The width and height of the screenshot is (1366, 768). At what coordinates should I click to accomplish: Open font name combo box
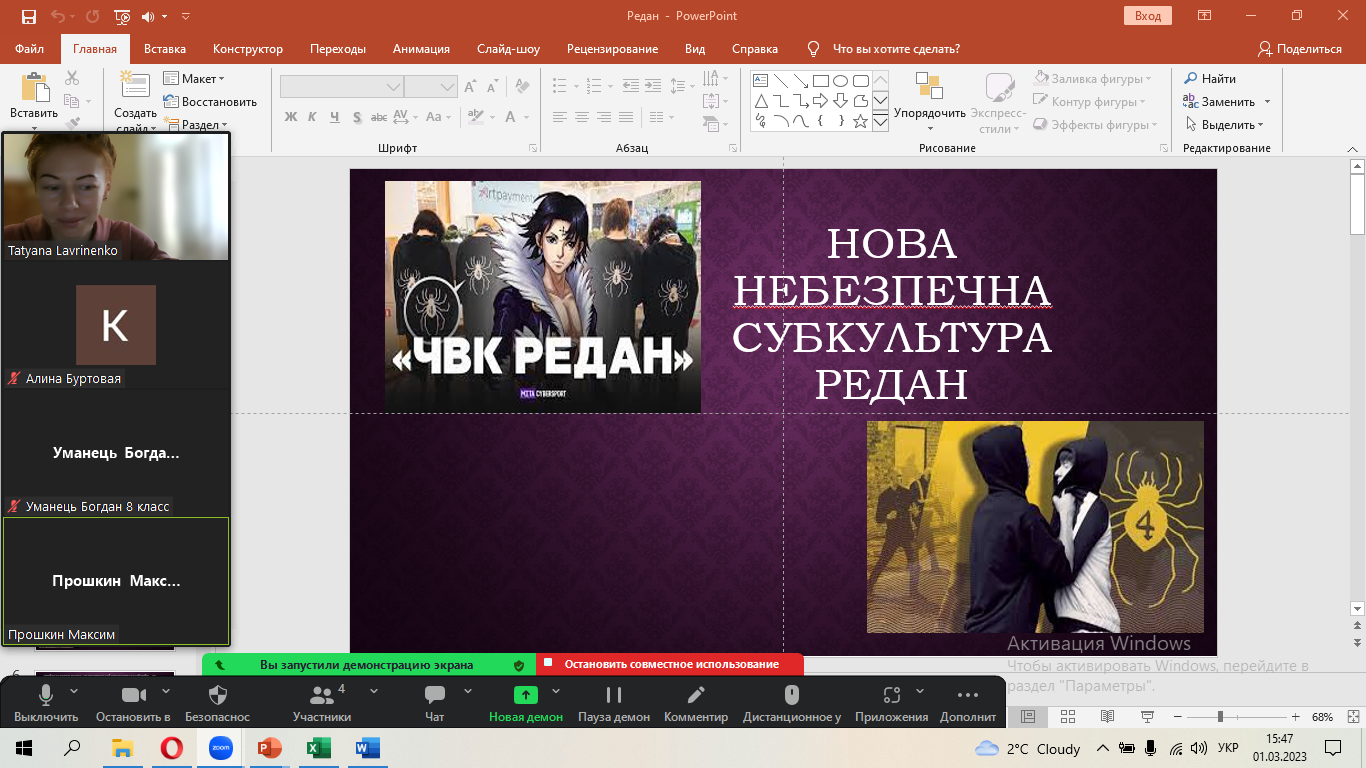(341, 87)
